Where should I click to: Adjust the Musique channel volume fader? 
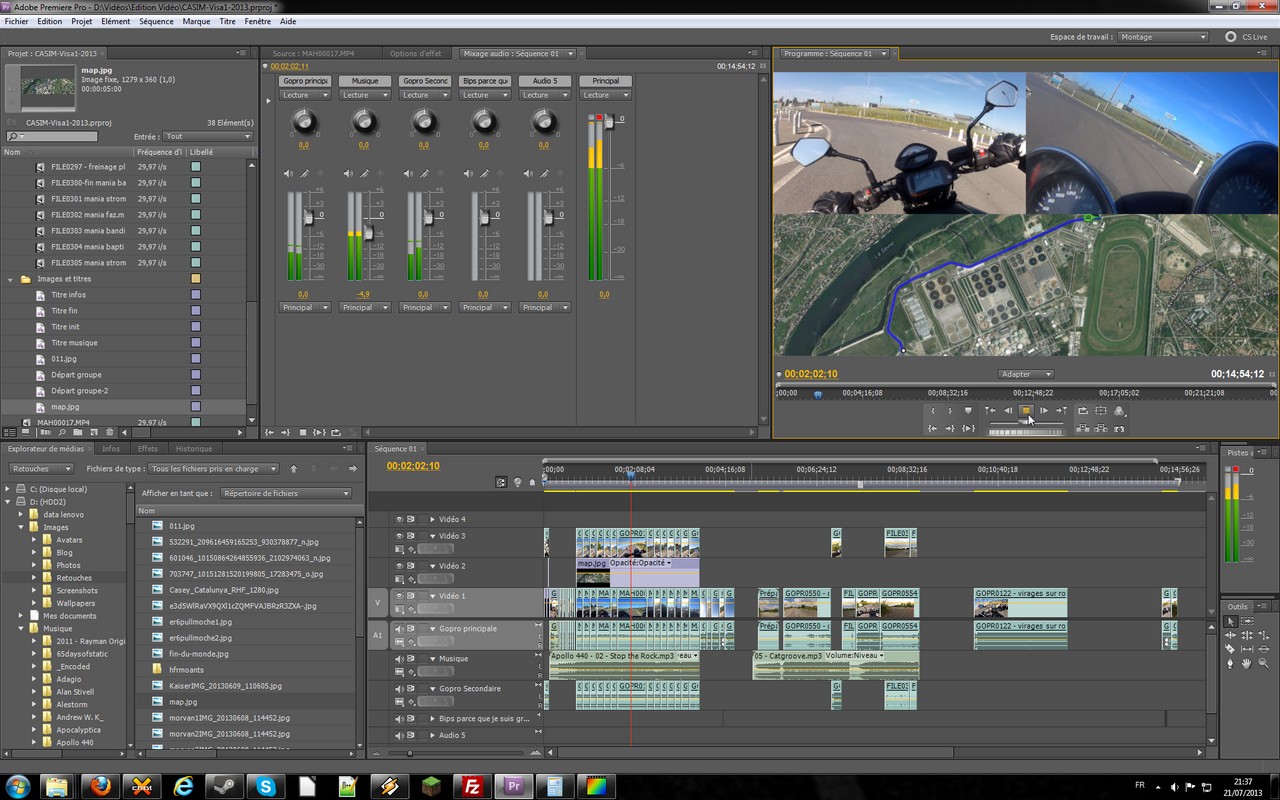[368, 232]
